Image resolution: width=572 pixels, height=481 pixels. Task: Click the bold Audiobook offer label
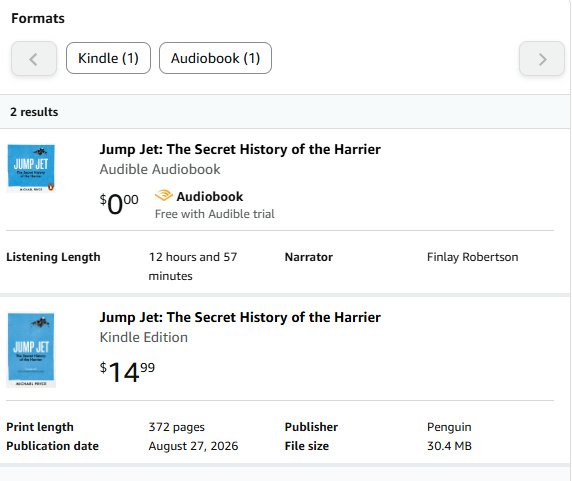click(x=210, y=197)
